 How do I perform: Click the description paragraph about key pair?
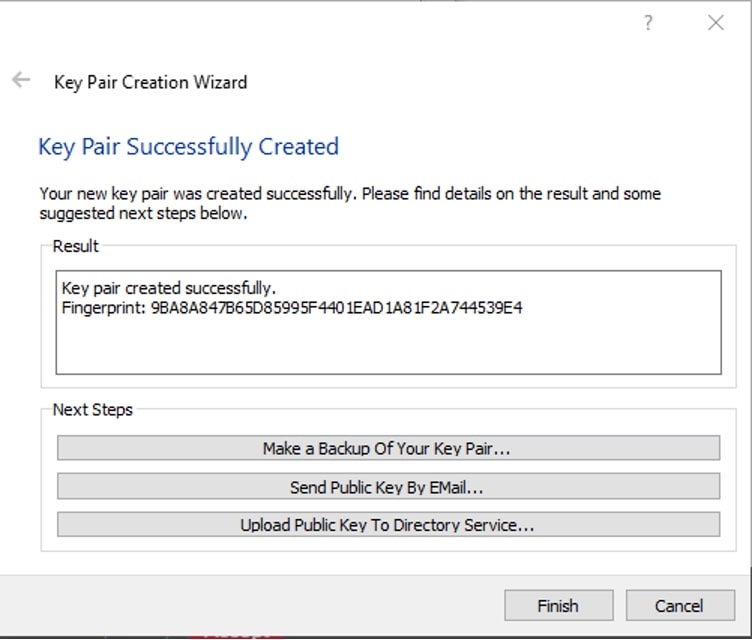(x=350, y=203)
